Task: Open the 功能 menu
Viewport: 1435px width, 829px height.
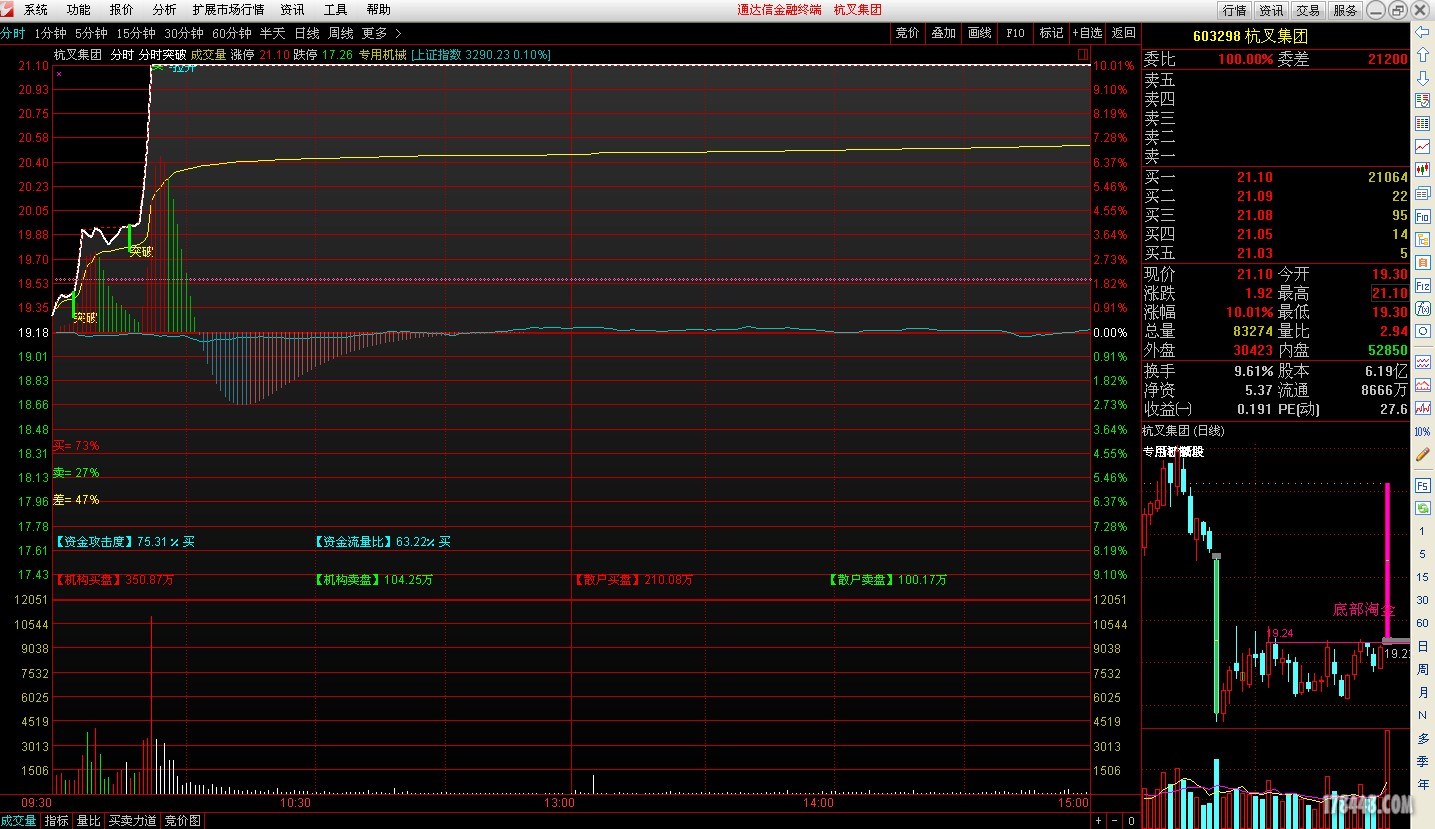Action: pyautogui.click(x=78, y=9)
